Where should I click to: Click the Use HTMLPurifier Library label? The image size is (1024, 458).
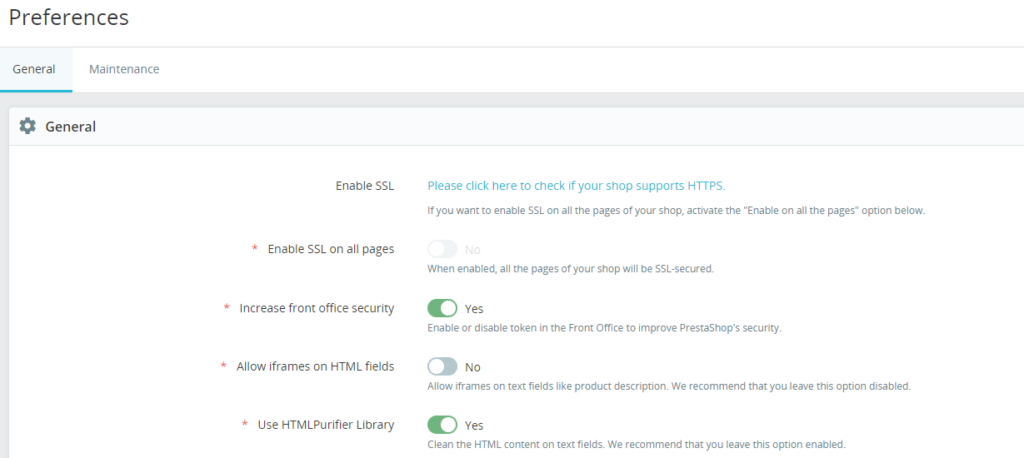tap(326, 425)
